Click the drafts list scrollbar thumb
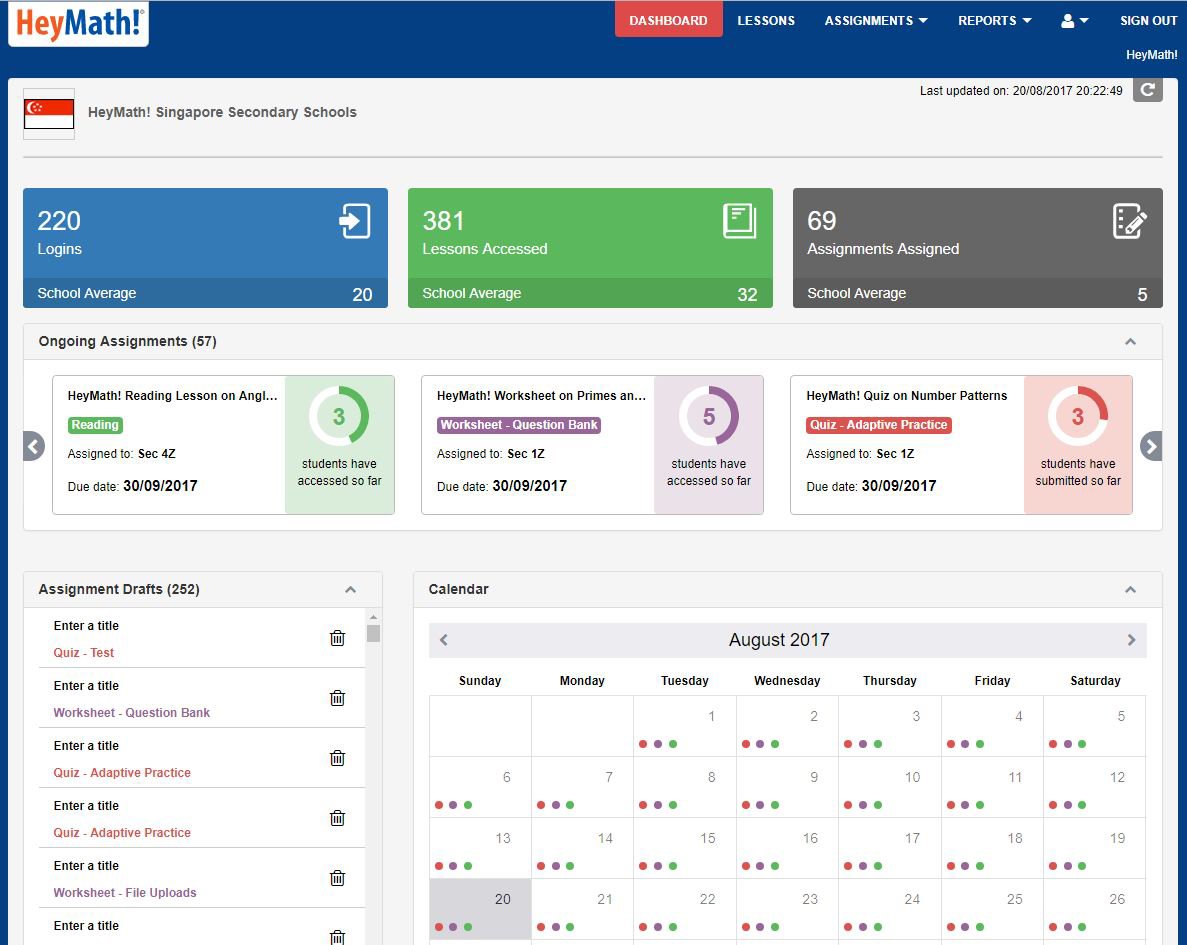The height and width of the screenshot is (945, 1187). (373, 633)
